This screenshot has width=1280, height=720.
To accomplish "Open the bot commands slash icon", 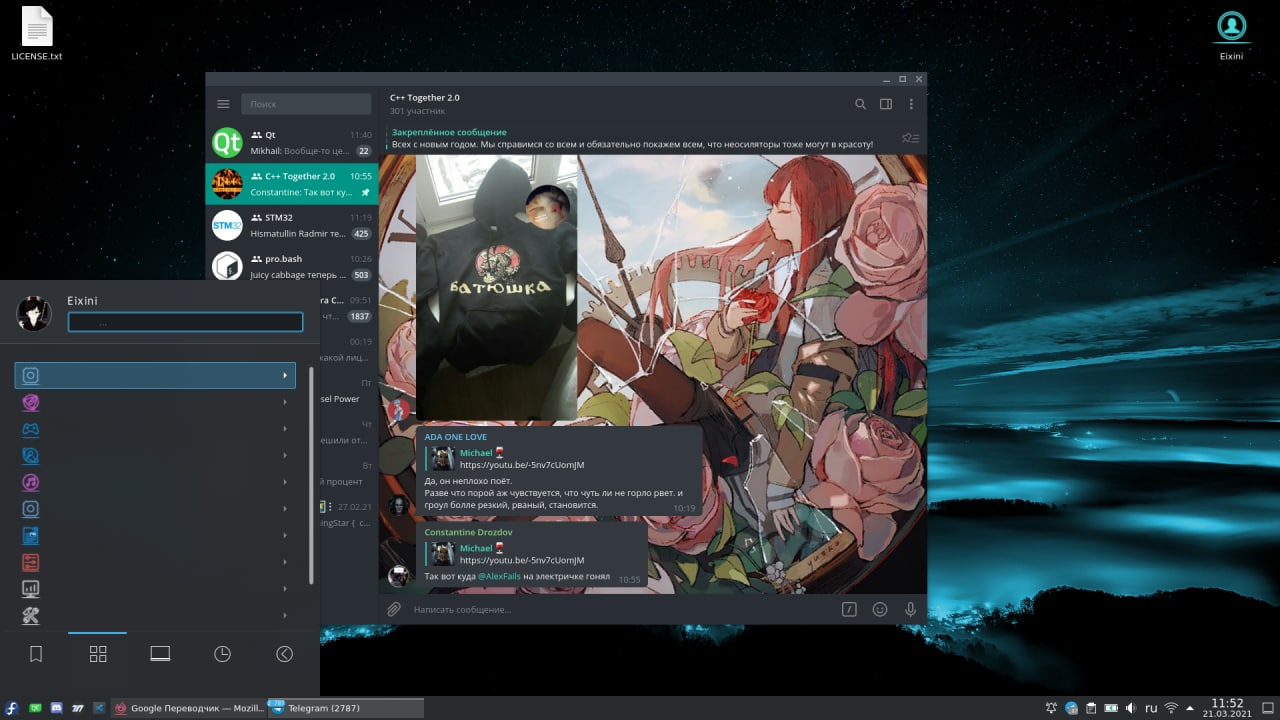I will click(x=849, y=609).
